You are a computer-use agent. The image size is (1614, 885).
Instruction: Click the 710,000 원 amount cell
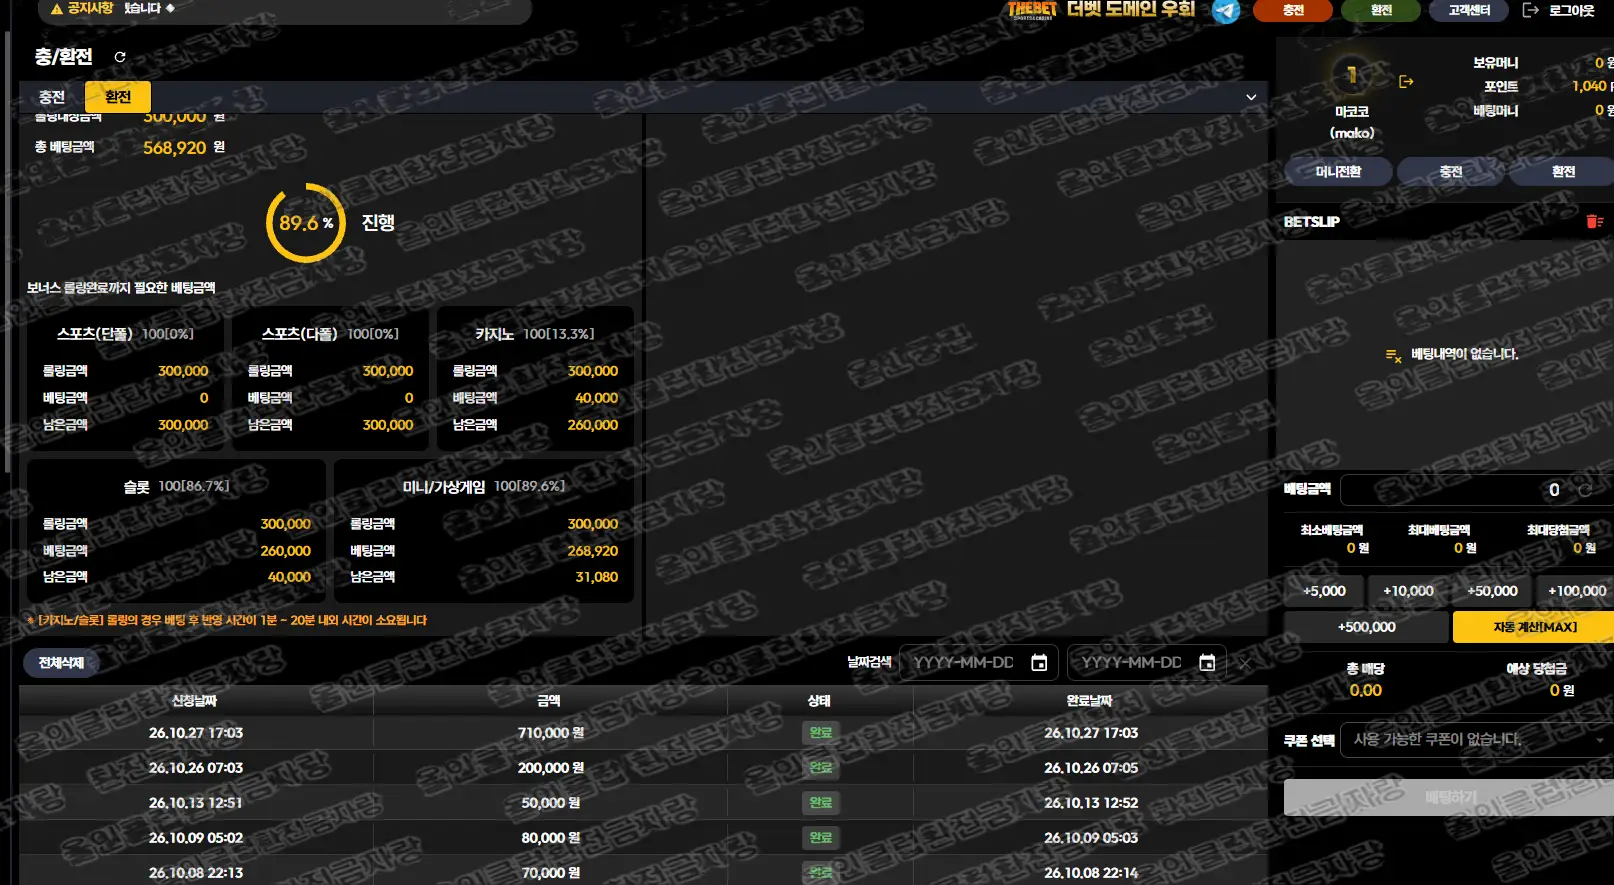click(x=551, y=733)
